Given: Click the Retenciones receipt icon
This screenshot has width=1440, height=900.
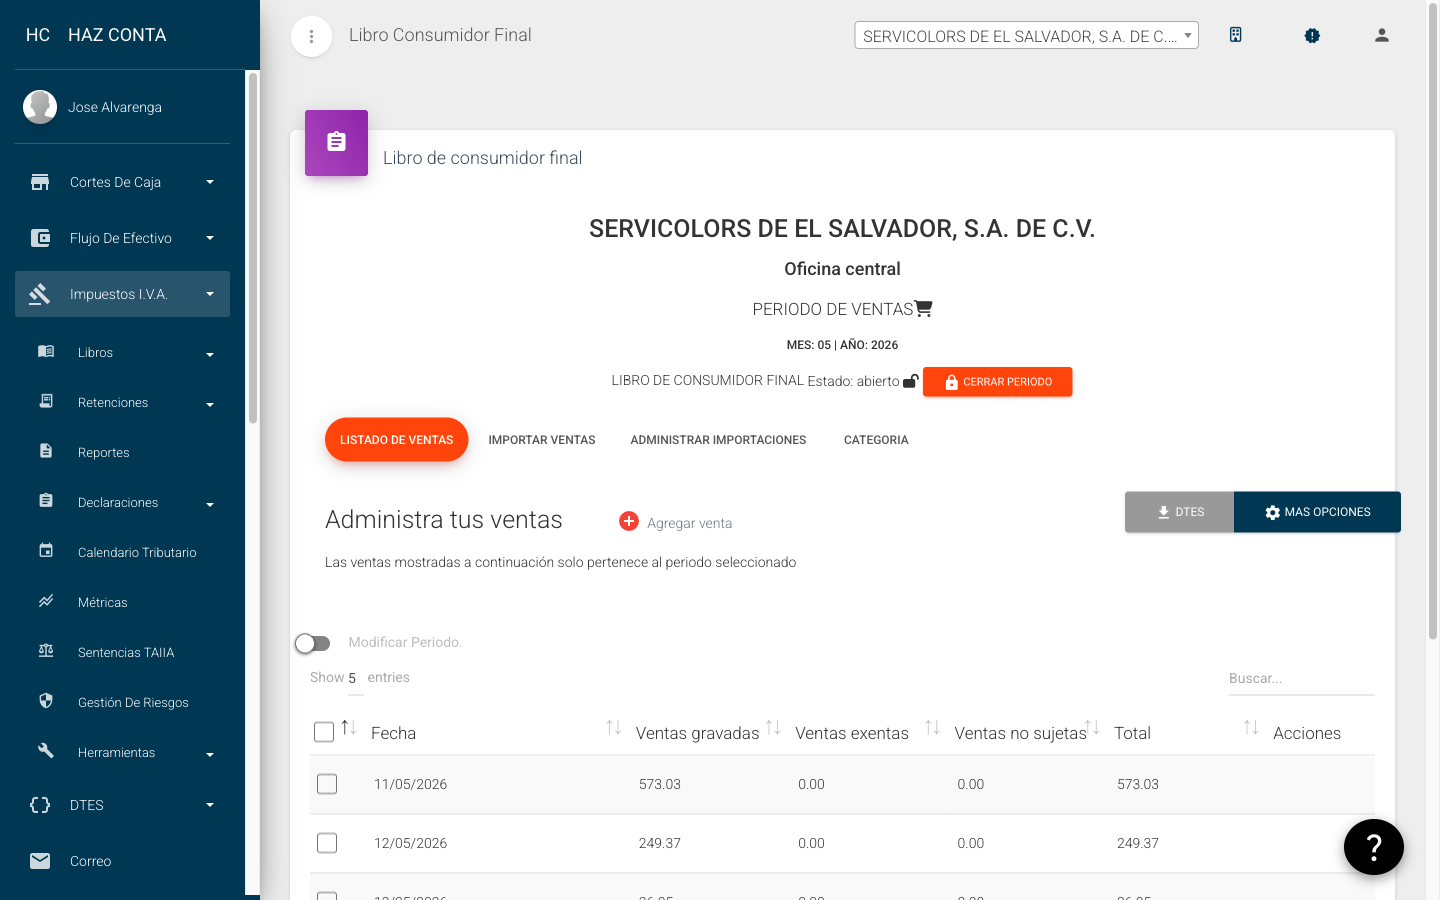Looking at the screenshot, I should click(46, 401).
